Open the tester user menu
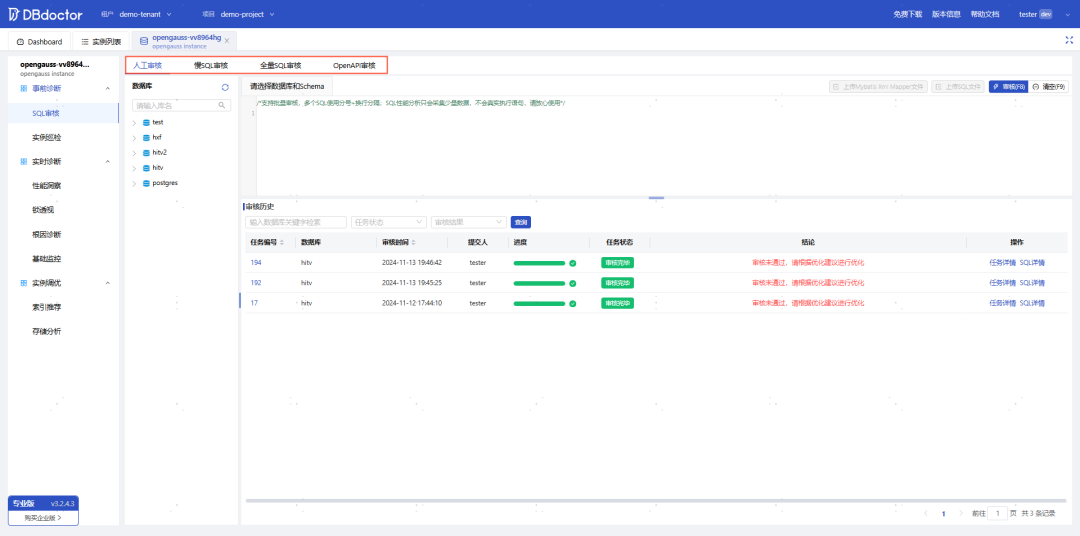The image size is (1080, 536). 1045,14
